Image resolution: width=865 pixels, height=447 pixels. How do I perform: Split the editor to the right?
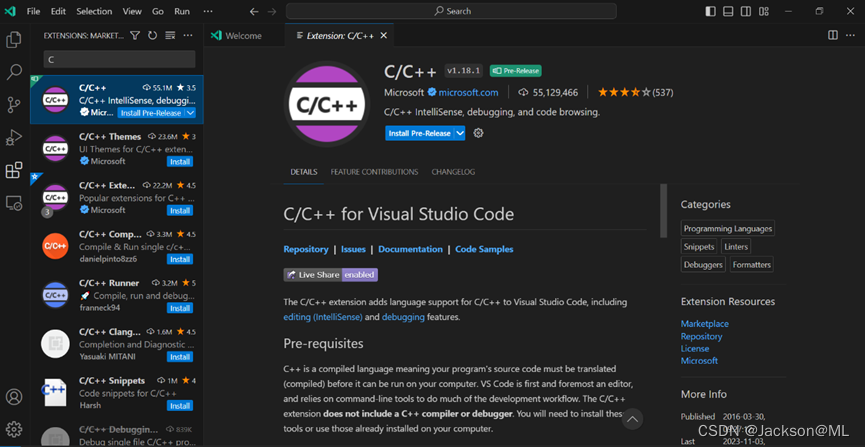[x=833, y=35]
